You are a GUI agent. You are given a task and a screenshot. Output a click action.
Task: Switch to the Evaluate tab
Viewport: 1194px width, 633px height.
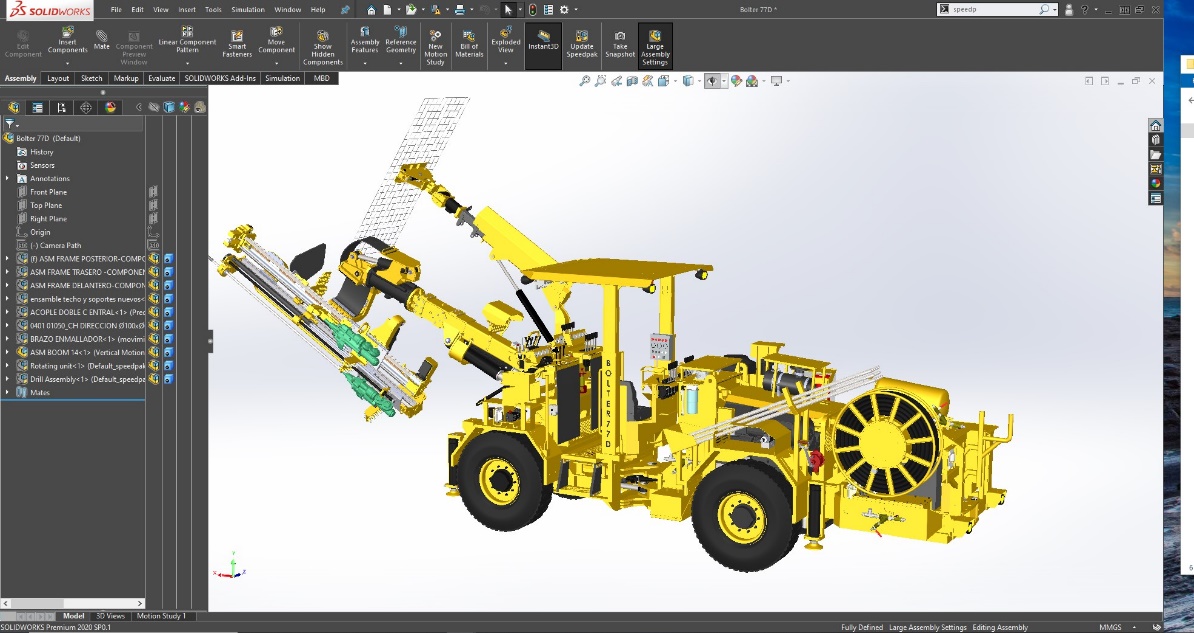click(x=161, y=77)
